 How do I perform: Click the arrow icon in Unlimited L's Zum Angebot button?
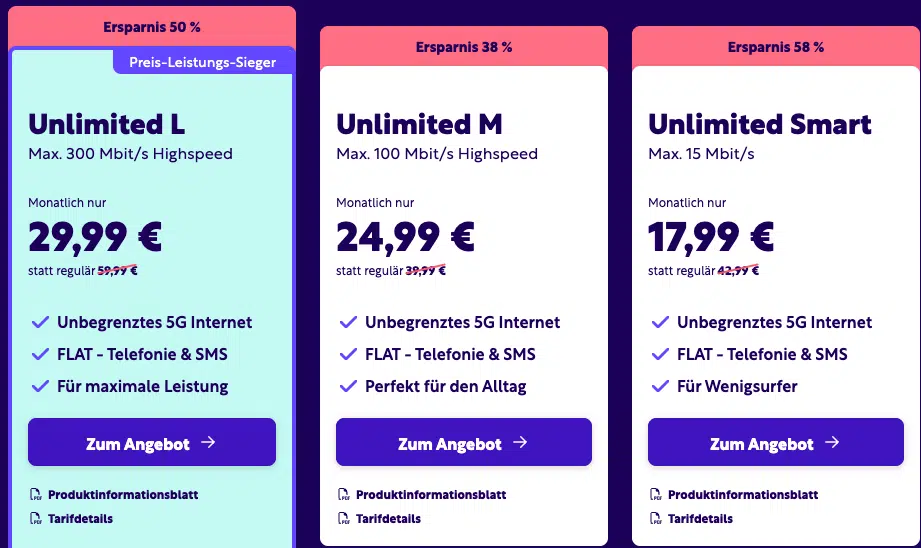coord(209,442)
